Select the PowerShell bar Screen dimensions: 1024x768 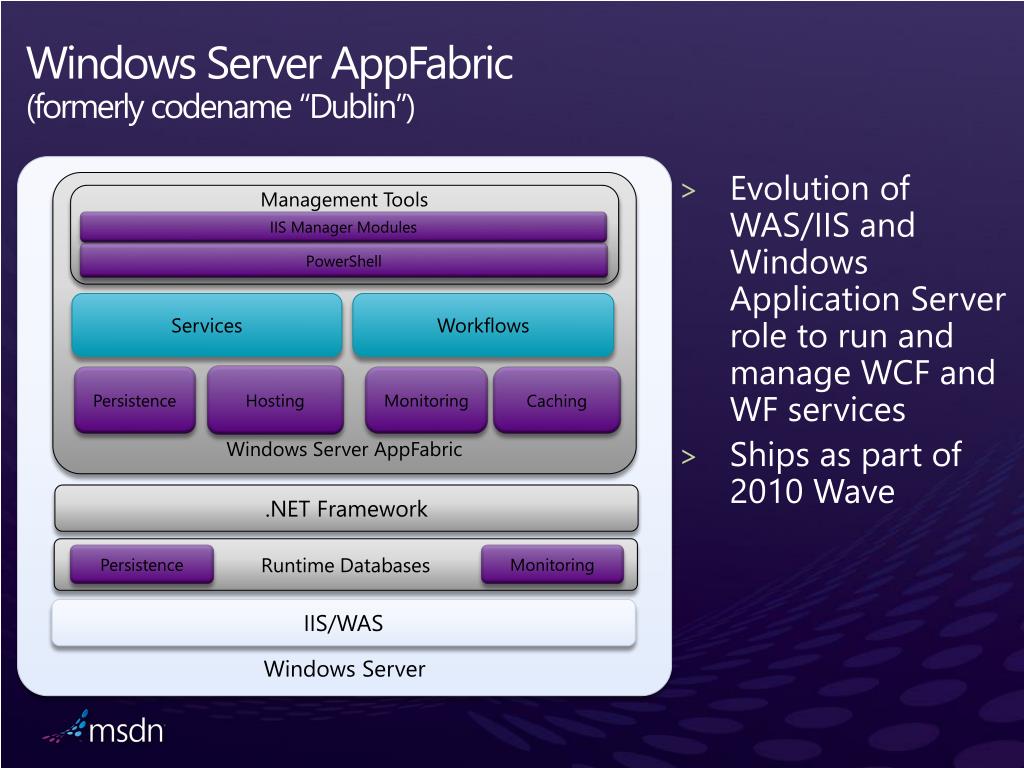[344, 261]
